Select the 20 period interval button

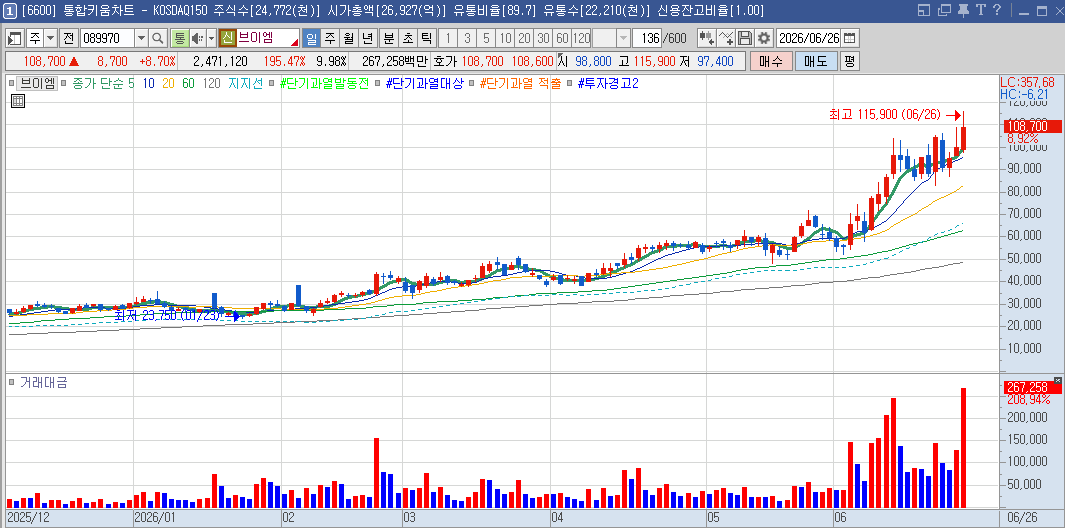tap(524, 38)
